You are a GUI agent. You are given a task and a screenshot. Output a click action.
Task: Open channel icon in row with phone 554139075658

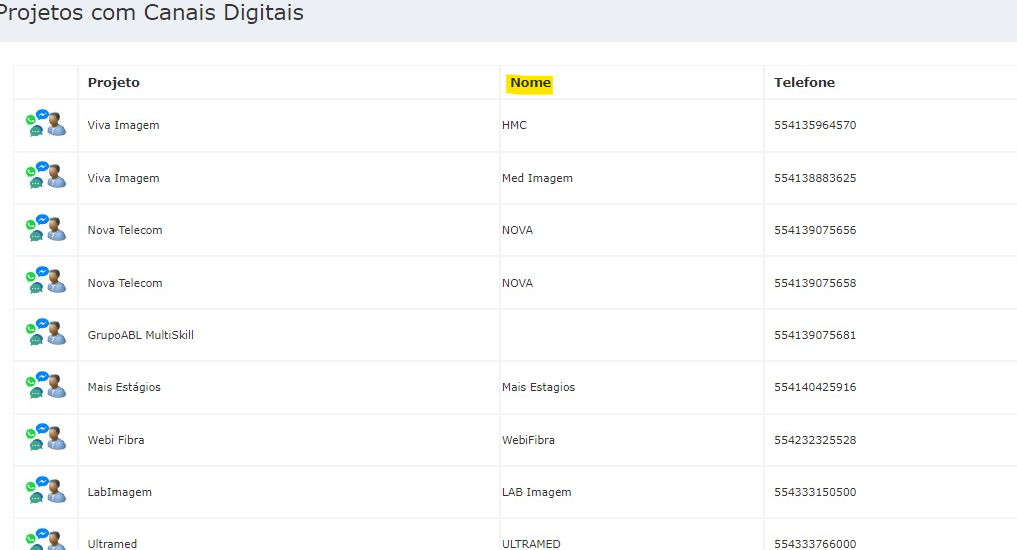[x=45, y=280]
